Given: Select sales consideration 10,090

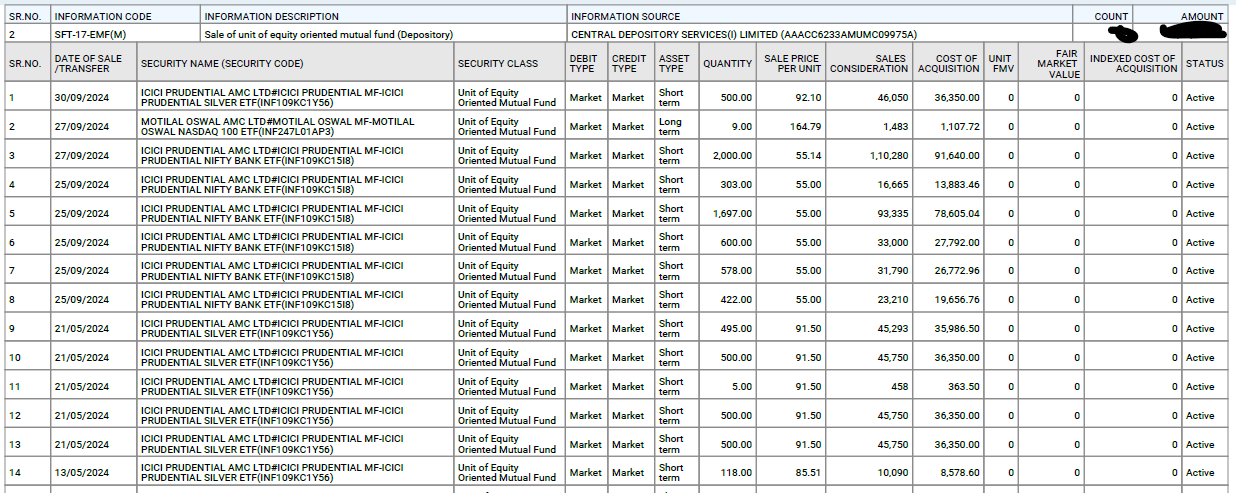Looking at the screenshot, I should (x=892, y=473).
